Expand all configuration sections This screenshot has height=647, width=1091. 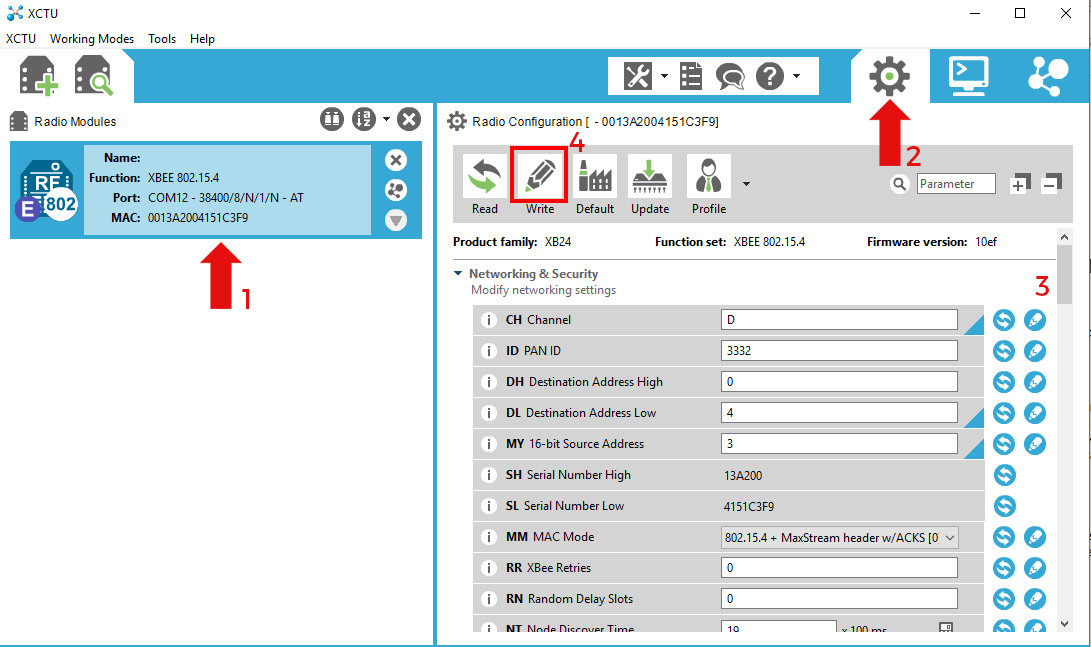(x=1020, y=184)
